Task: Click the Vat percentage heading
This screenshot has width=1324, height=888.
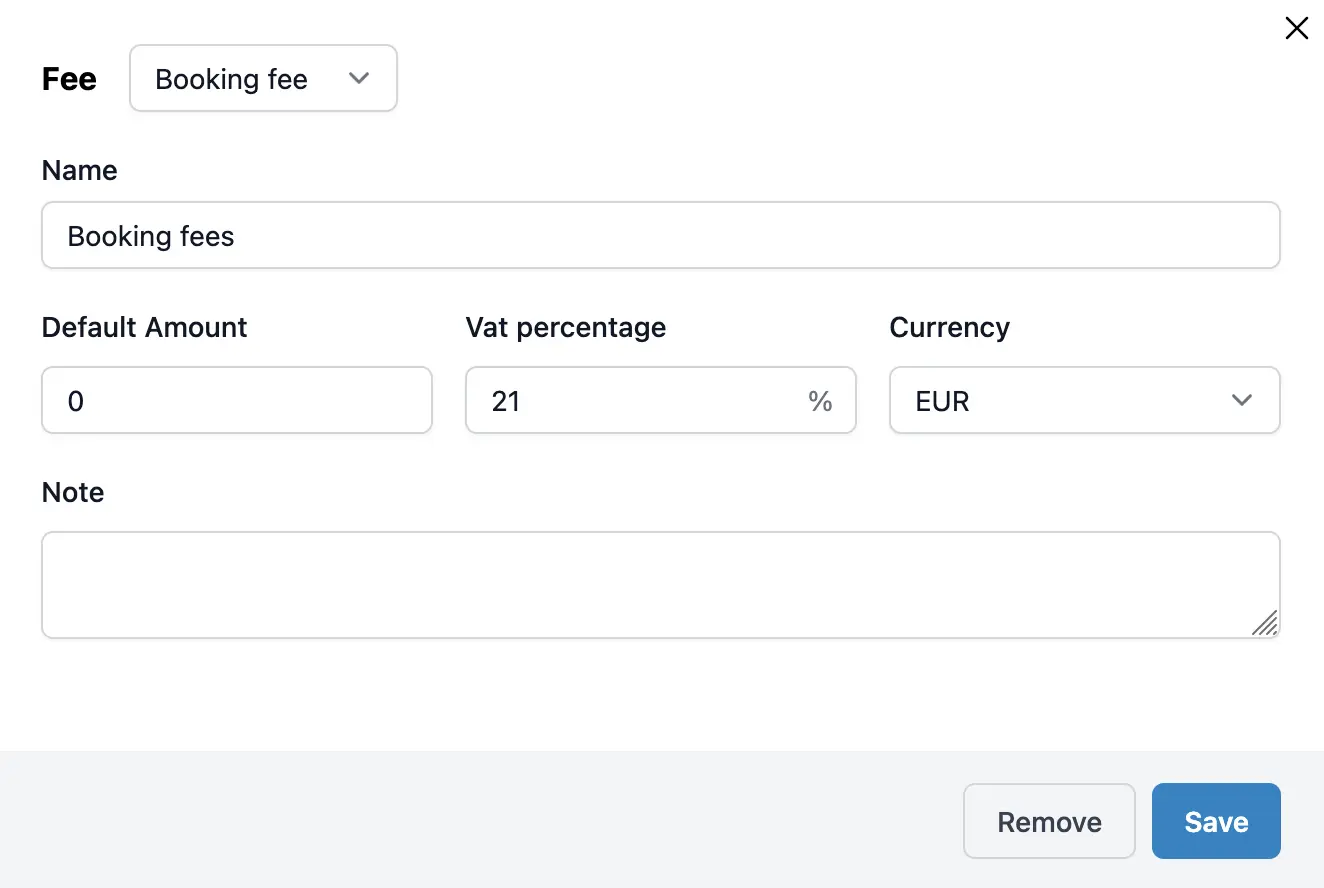Action: point(565,327)
